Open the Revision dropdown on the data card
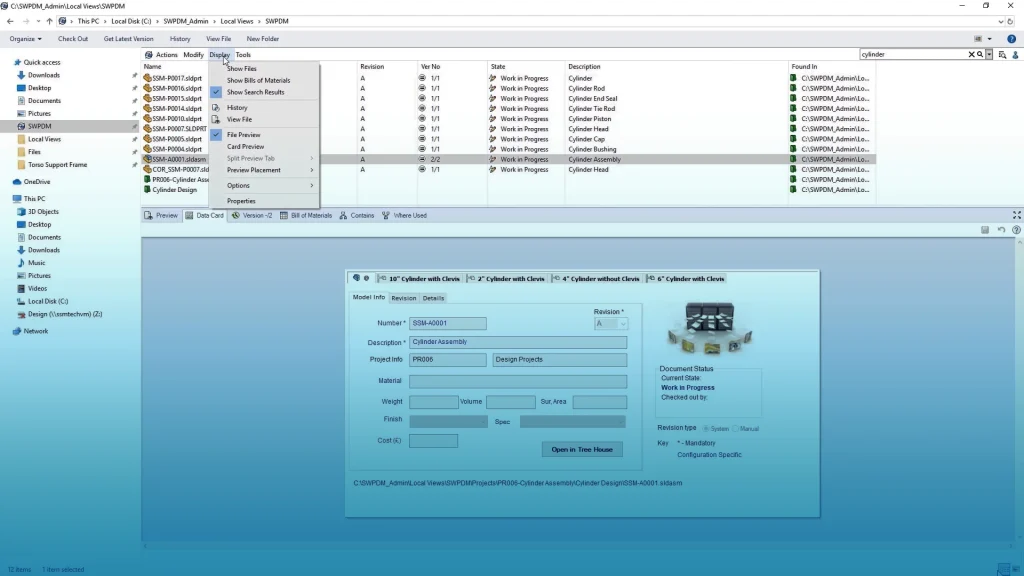This screenshot has height=576, width=1024. (624, 323)
